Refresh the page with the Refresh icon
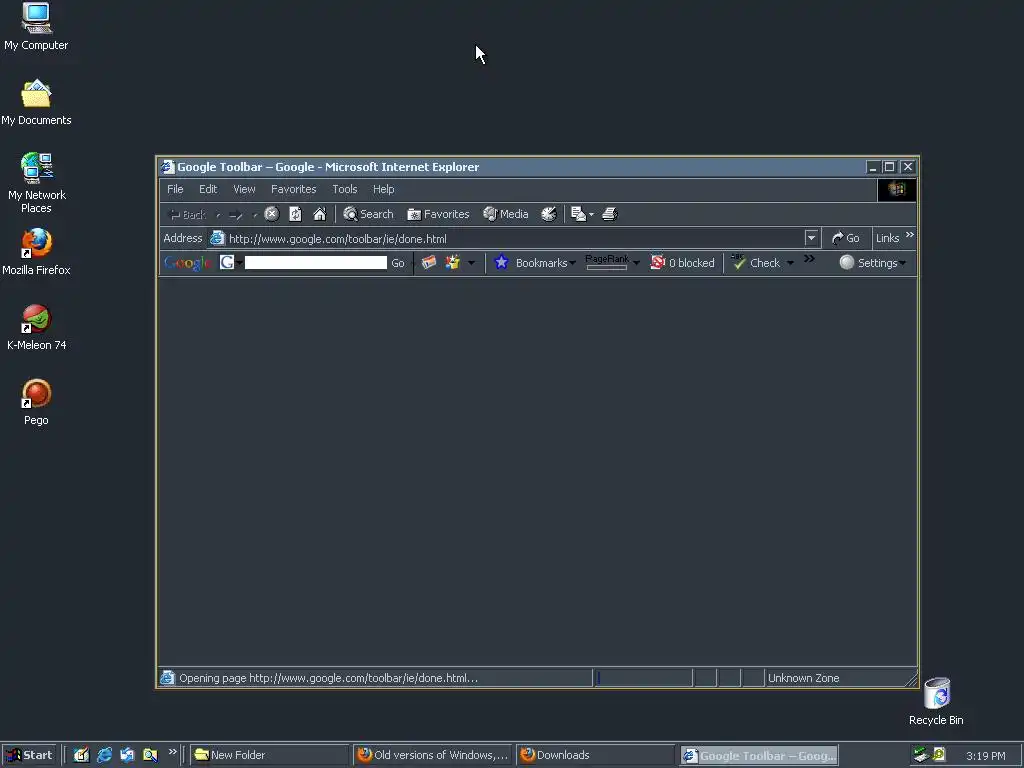Viewport: 1024px width, 768px height. [295, 214]
